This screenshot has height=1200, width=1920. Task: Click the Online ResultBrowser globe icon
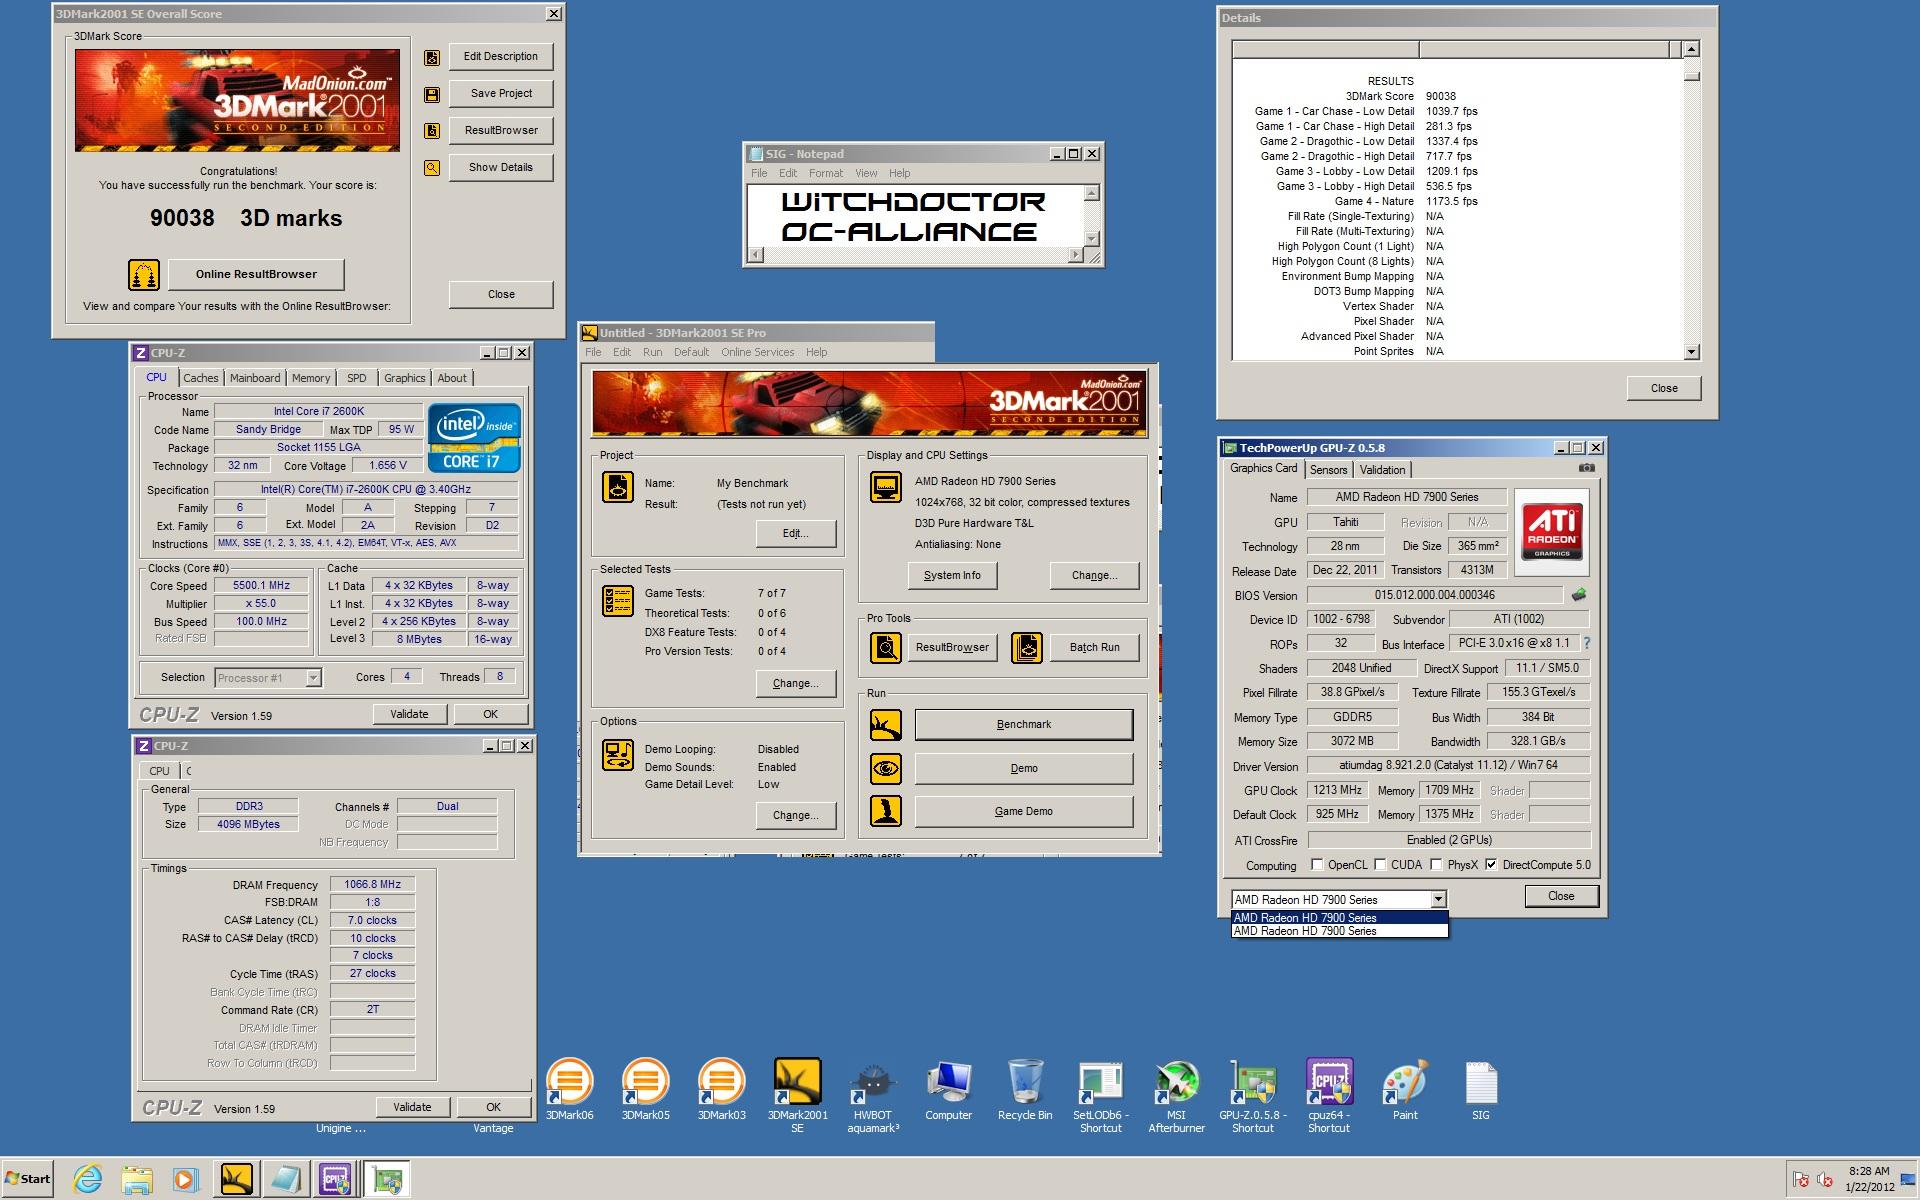coord(144,275)
